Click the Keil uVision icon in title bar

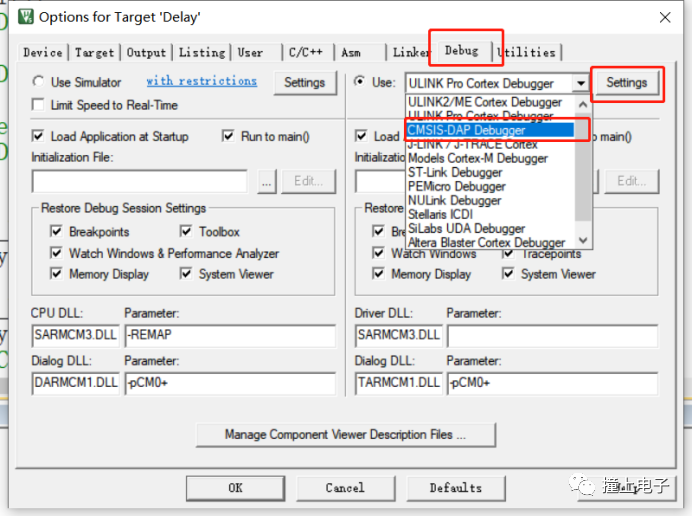pyautogui.click(x=26, y=17)
